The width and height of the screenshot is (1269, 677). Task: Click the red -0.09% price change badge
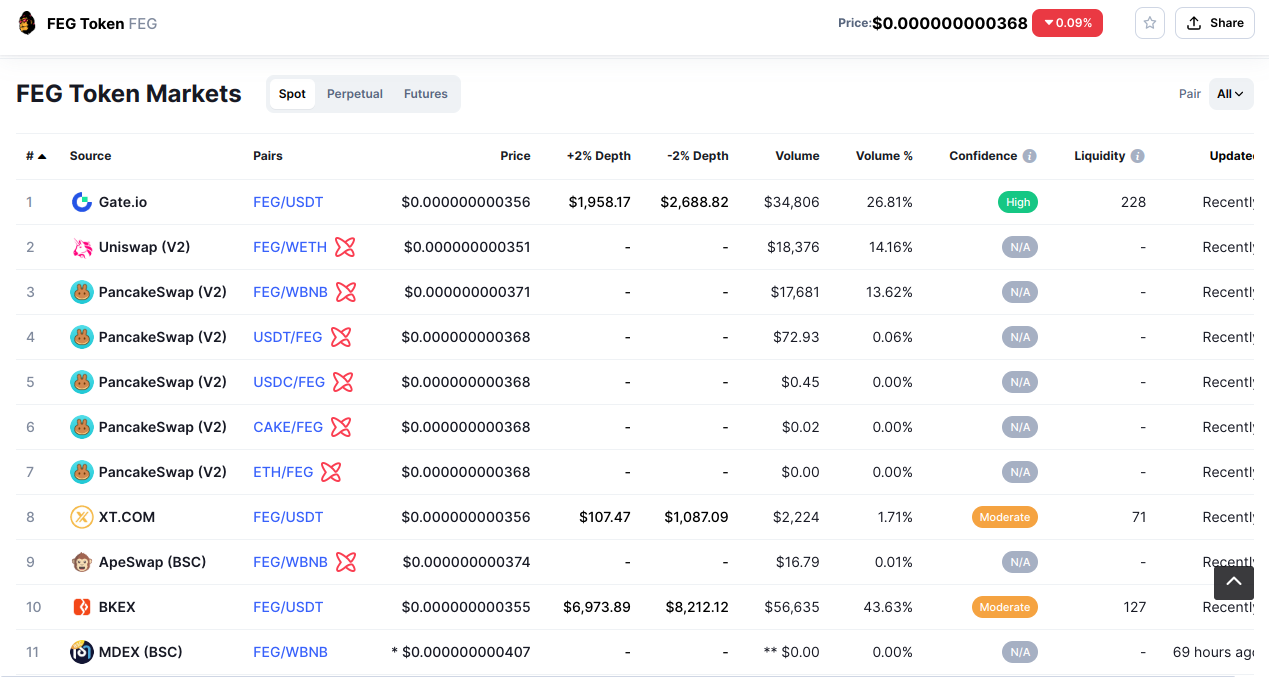pos(1067,23)
